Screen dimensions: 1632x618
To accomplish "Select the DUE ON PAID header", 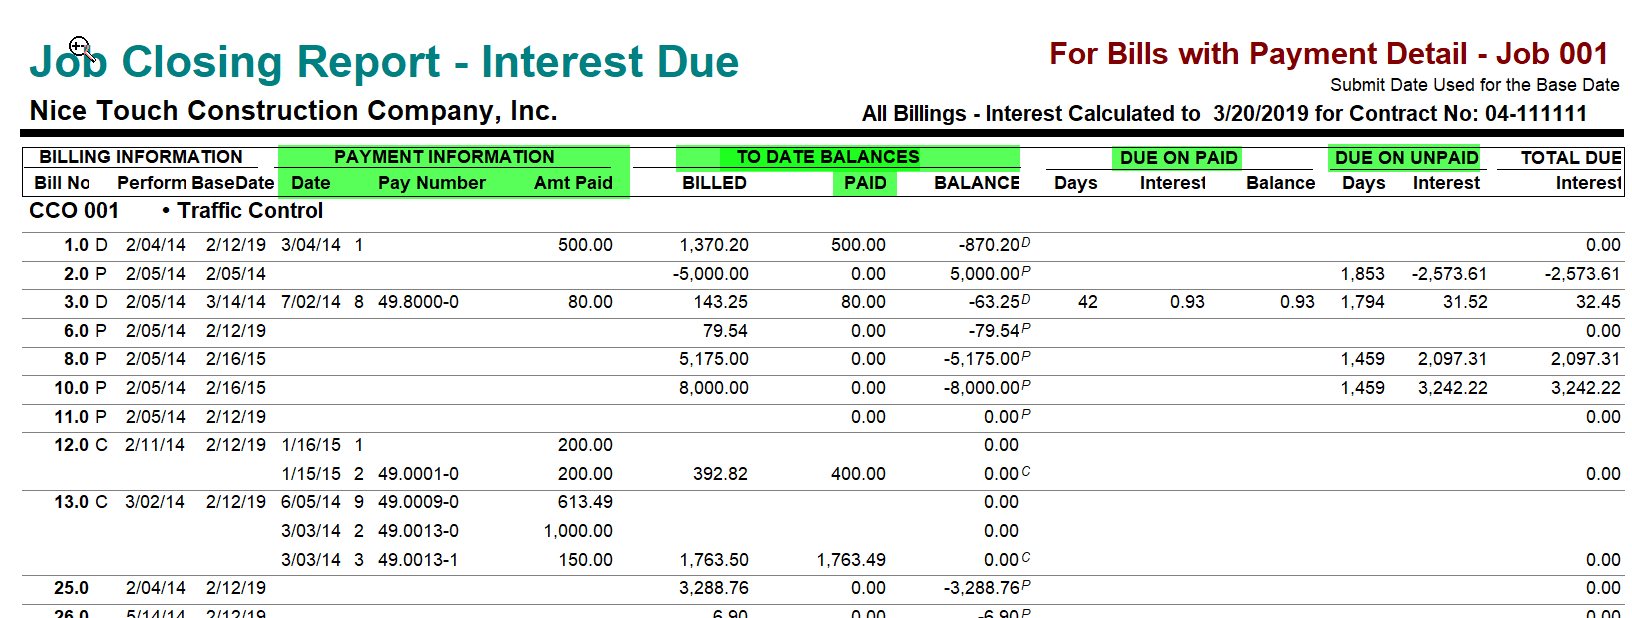I will point(1179,158).
